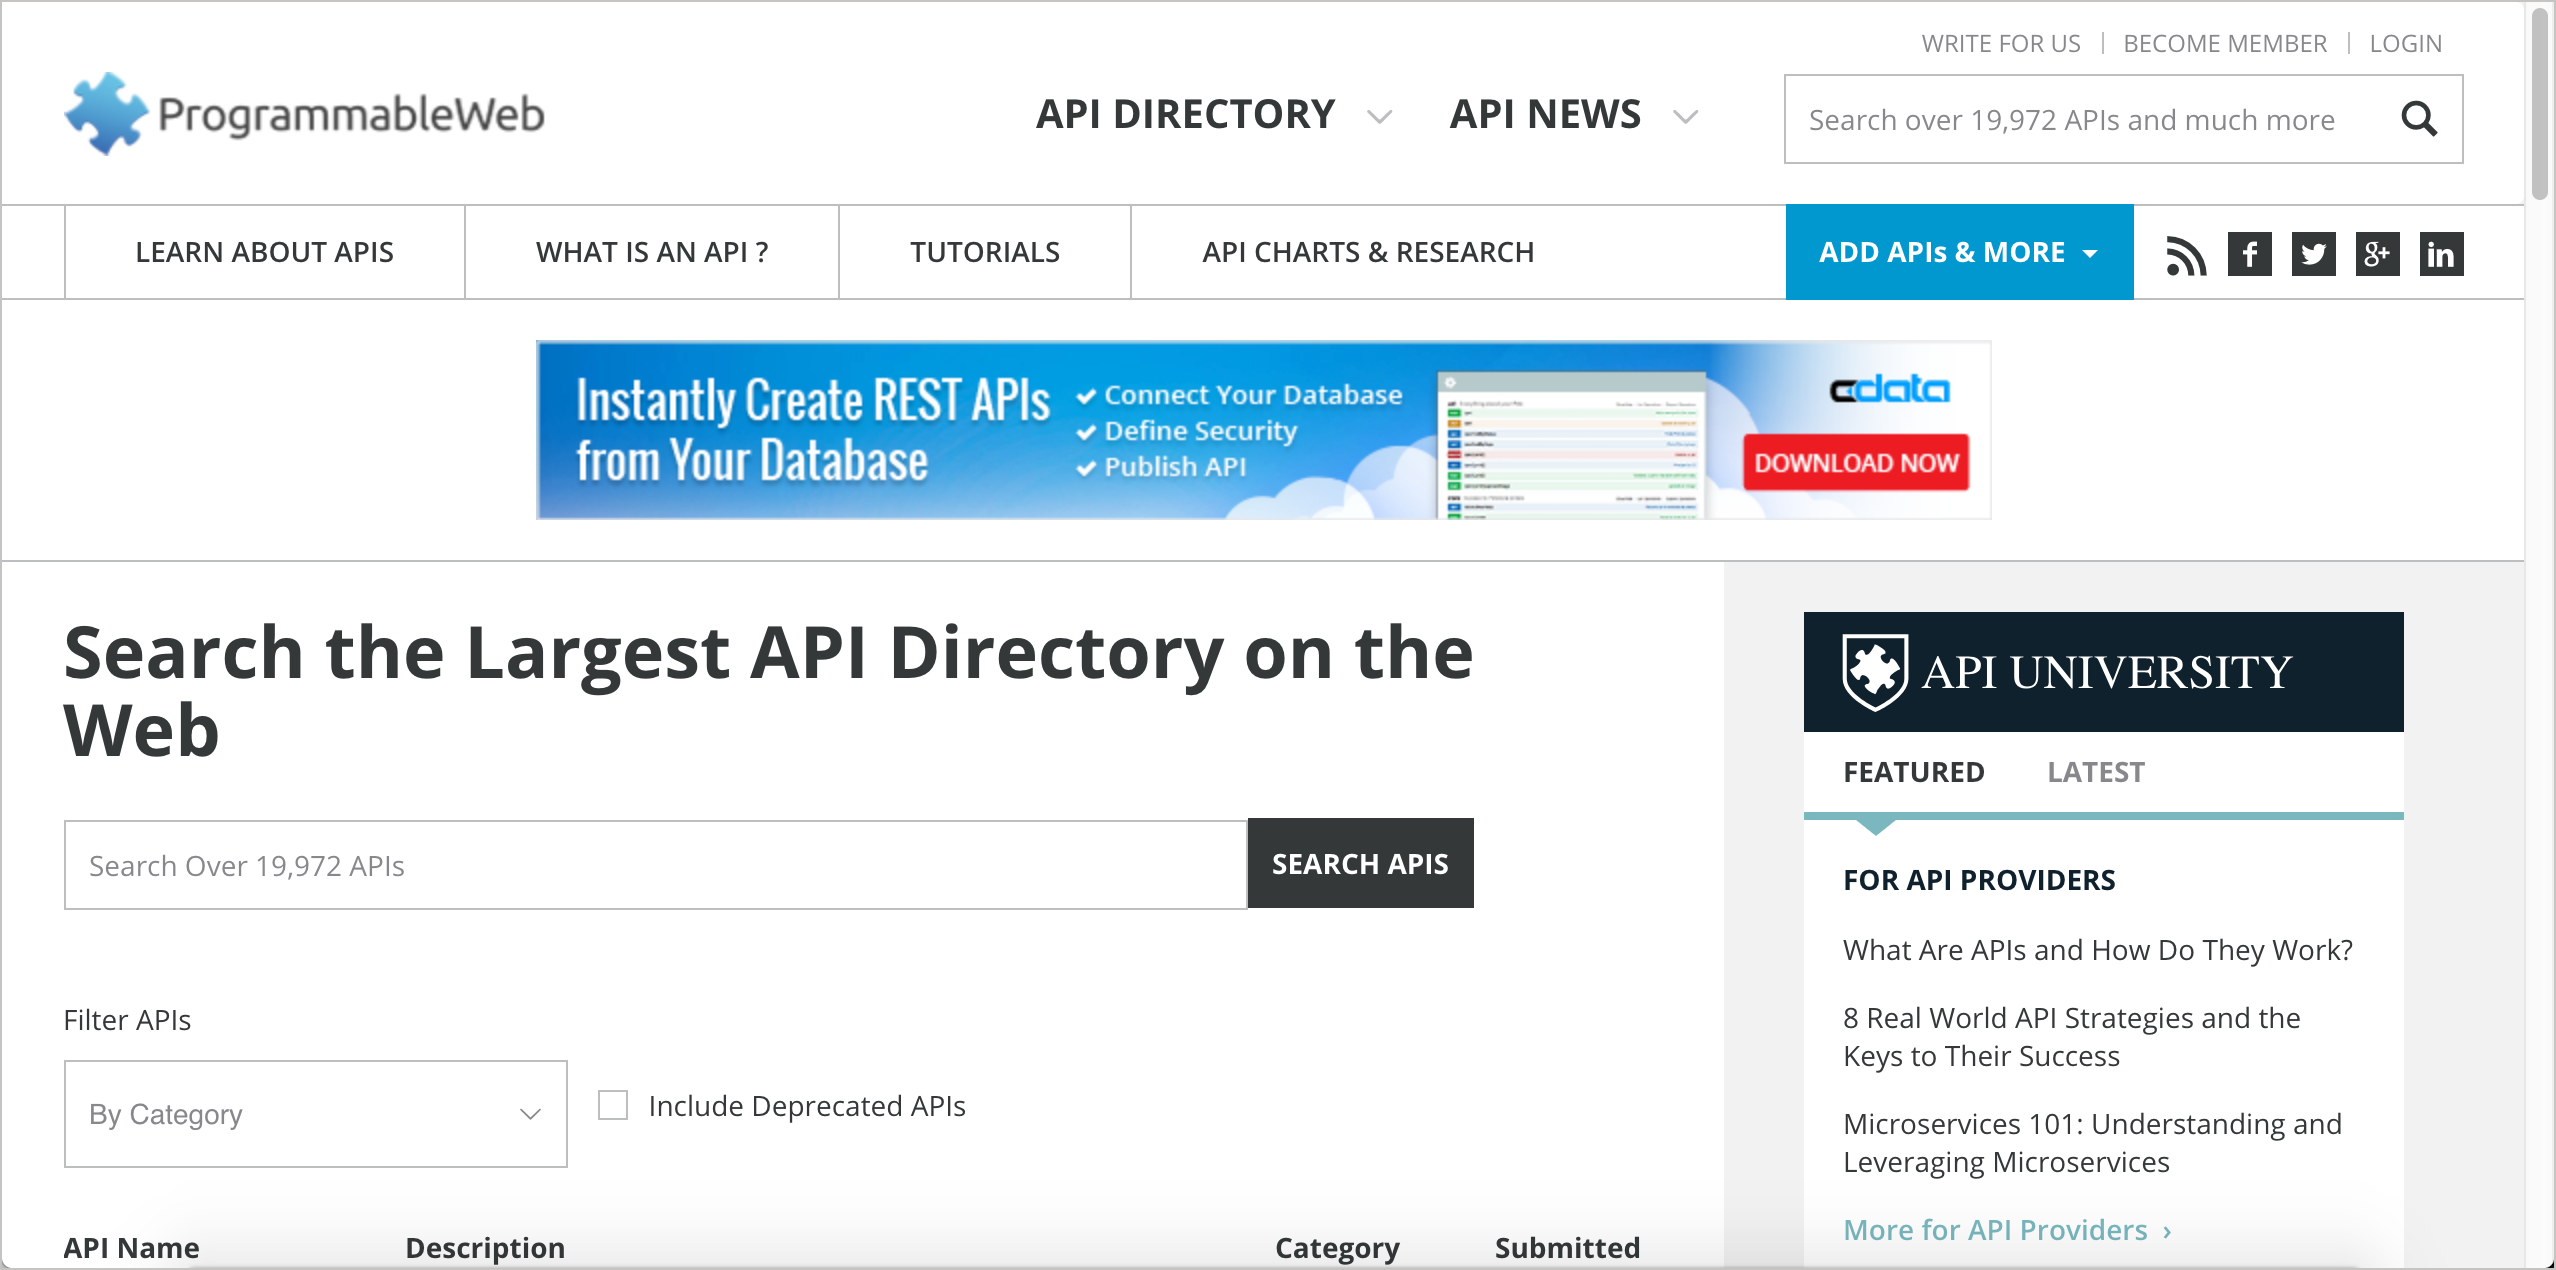Viewport: 2556px width, 1270px height.
Task: Open API CHARTS & RESEARCH
Action: (x=1368, y=252)
